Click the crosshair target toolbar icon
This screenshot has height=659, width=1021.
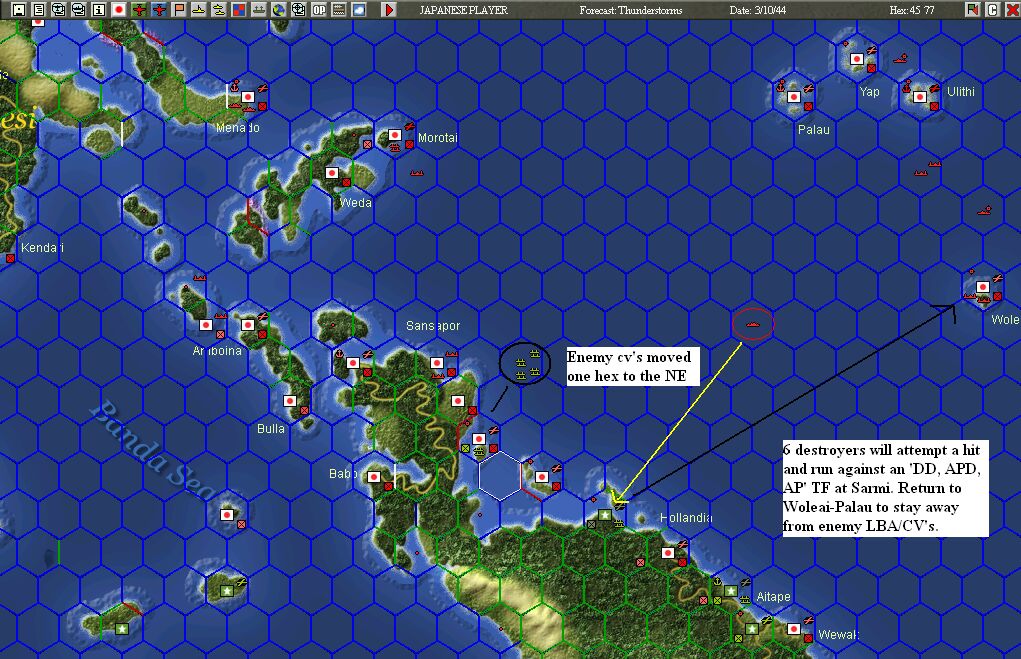click(x=299, y=10)
